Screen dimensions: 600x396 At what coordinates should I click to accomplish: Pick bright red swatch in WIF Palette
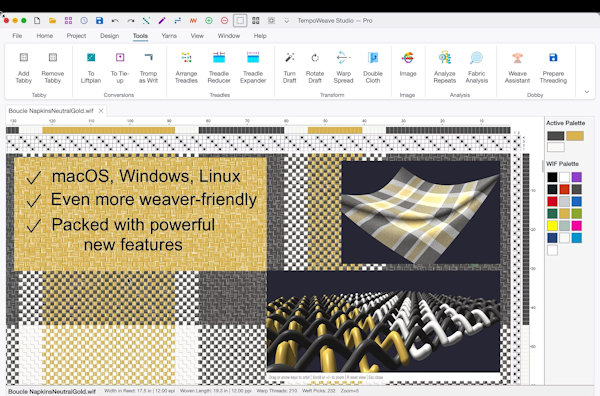[552, 201]
